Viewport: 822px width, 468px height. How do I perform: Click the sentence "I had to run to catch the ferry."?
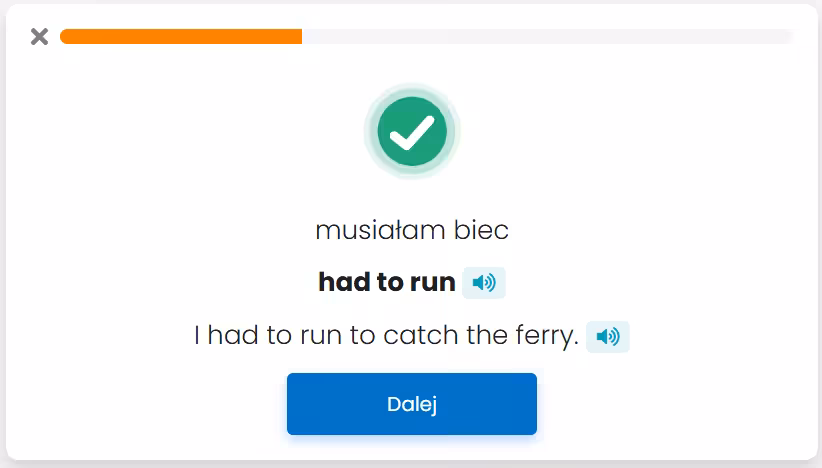pyautogui.click(x=387, y=337)
